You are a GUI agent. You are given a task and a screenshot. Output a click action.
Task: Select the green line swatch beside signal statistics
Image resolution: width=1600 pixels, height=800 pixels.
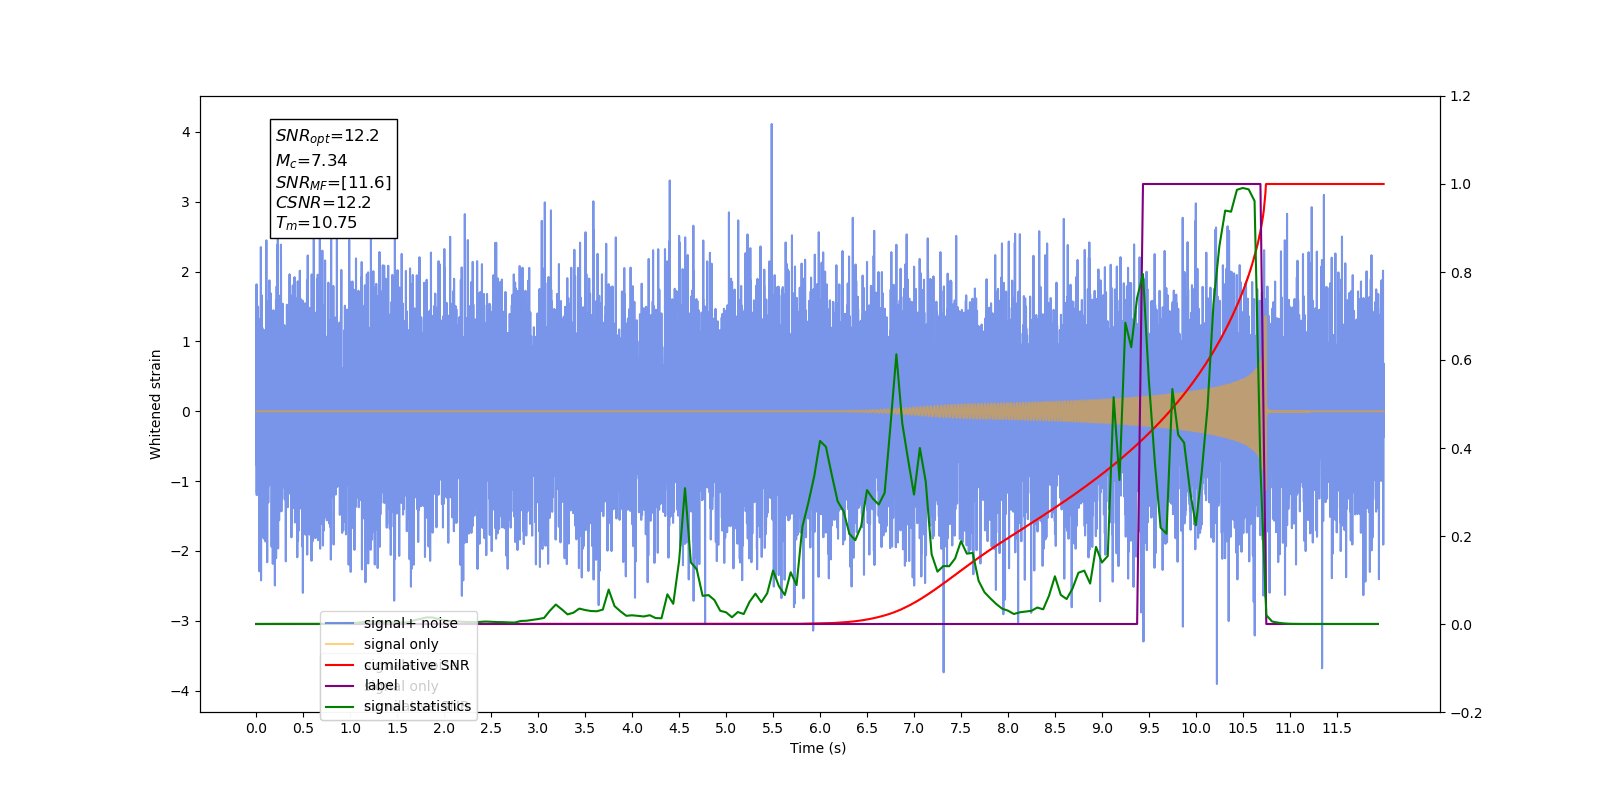[340, 706]
